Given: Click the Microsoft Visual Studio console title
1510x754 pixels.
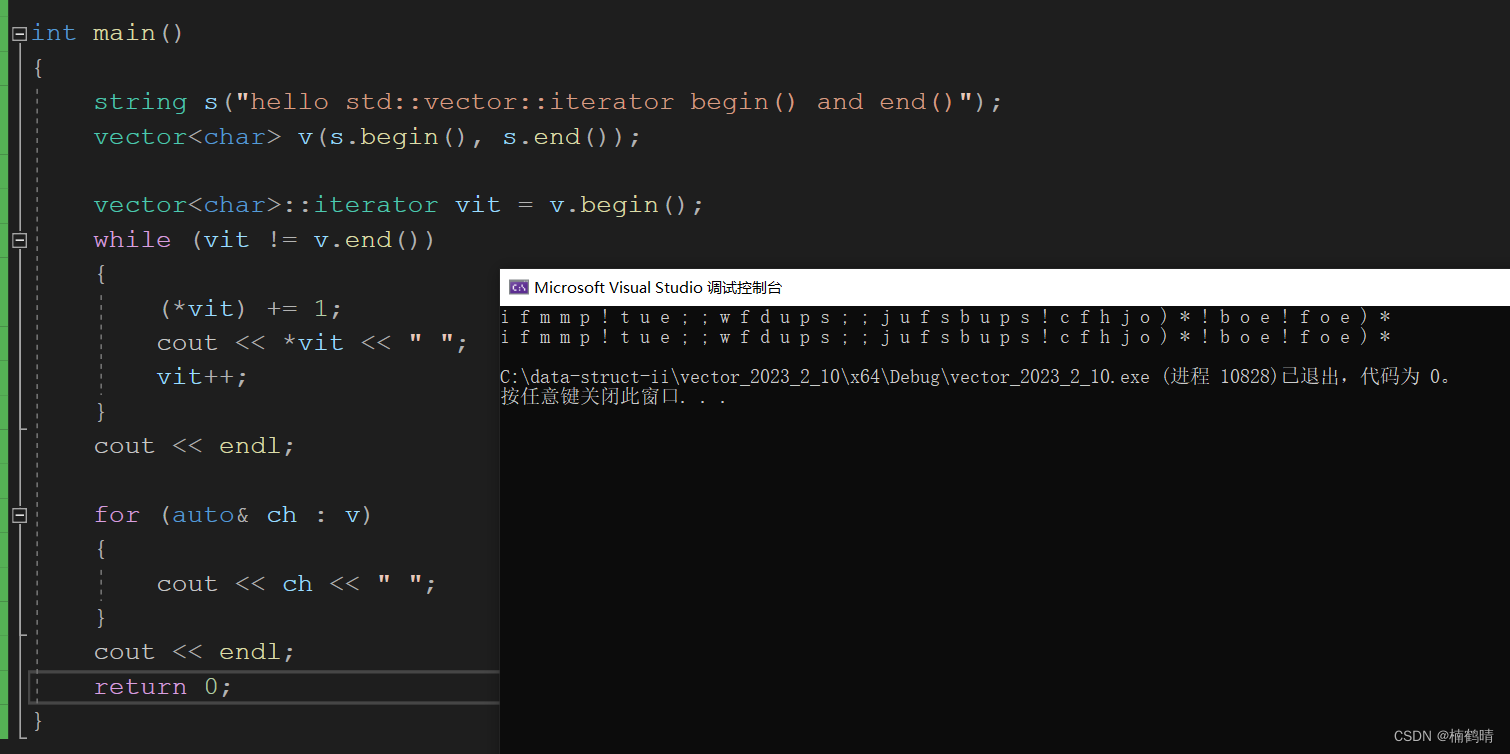Looking at the screenshot, I should tap(658, 288).
